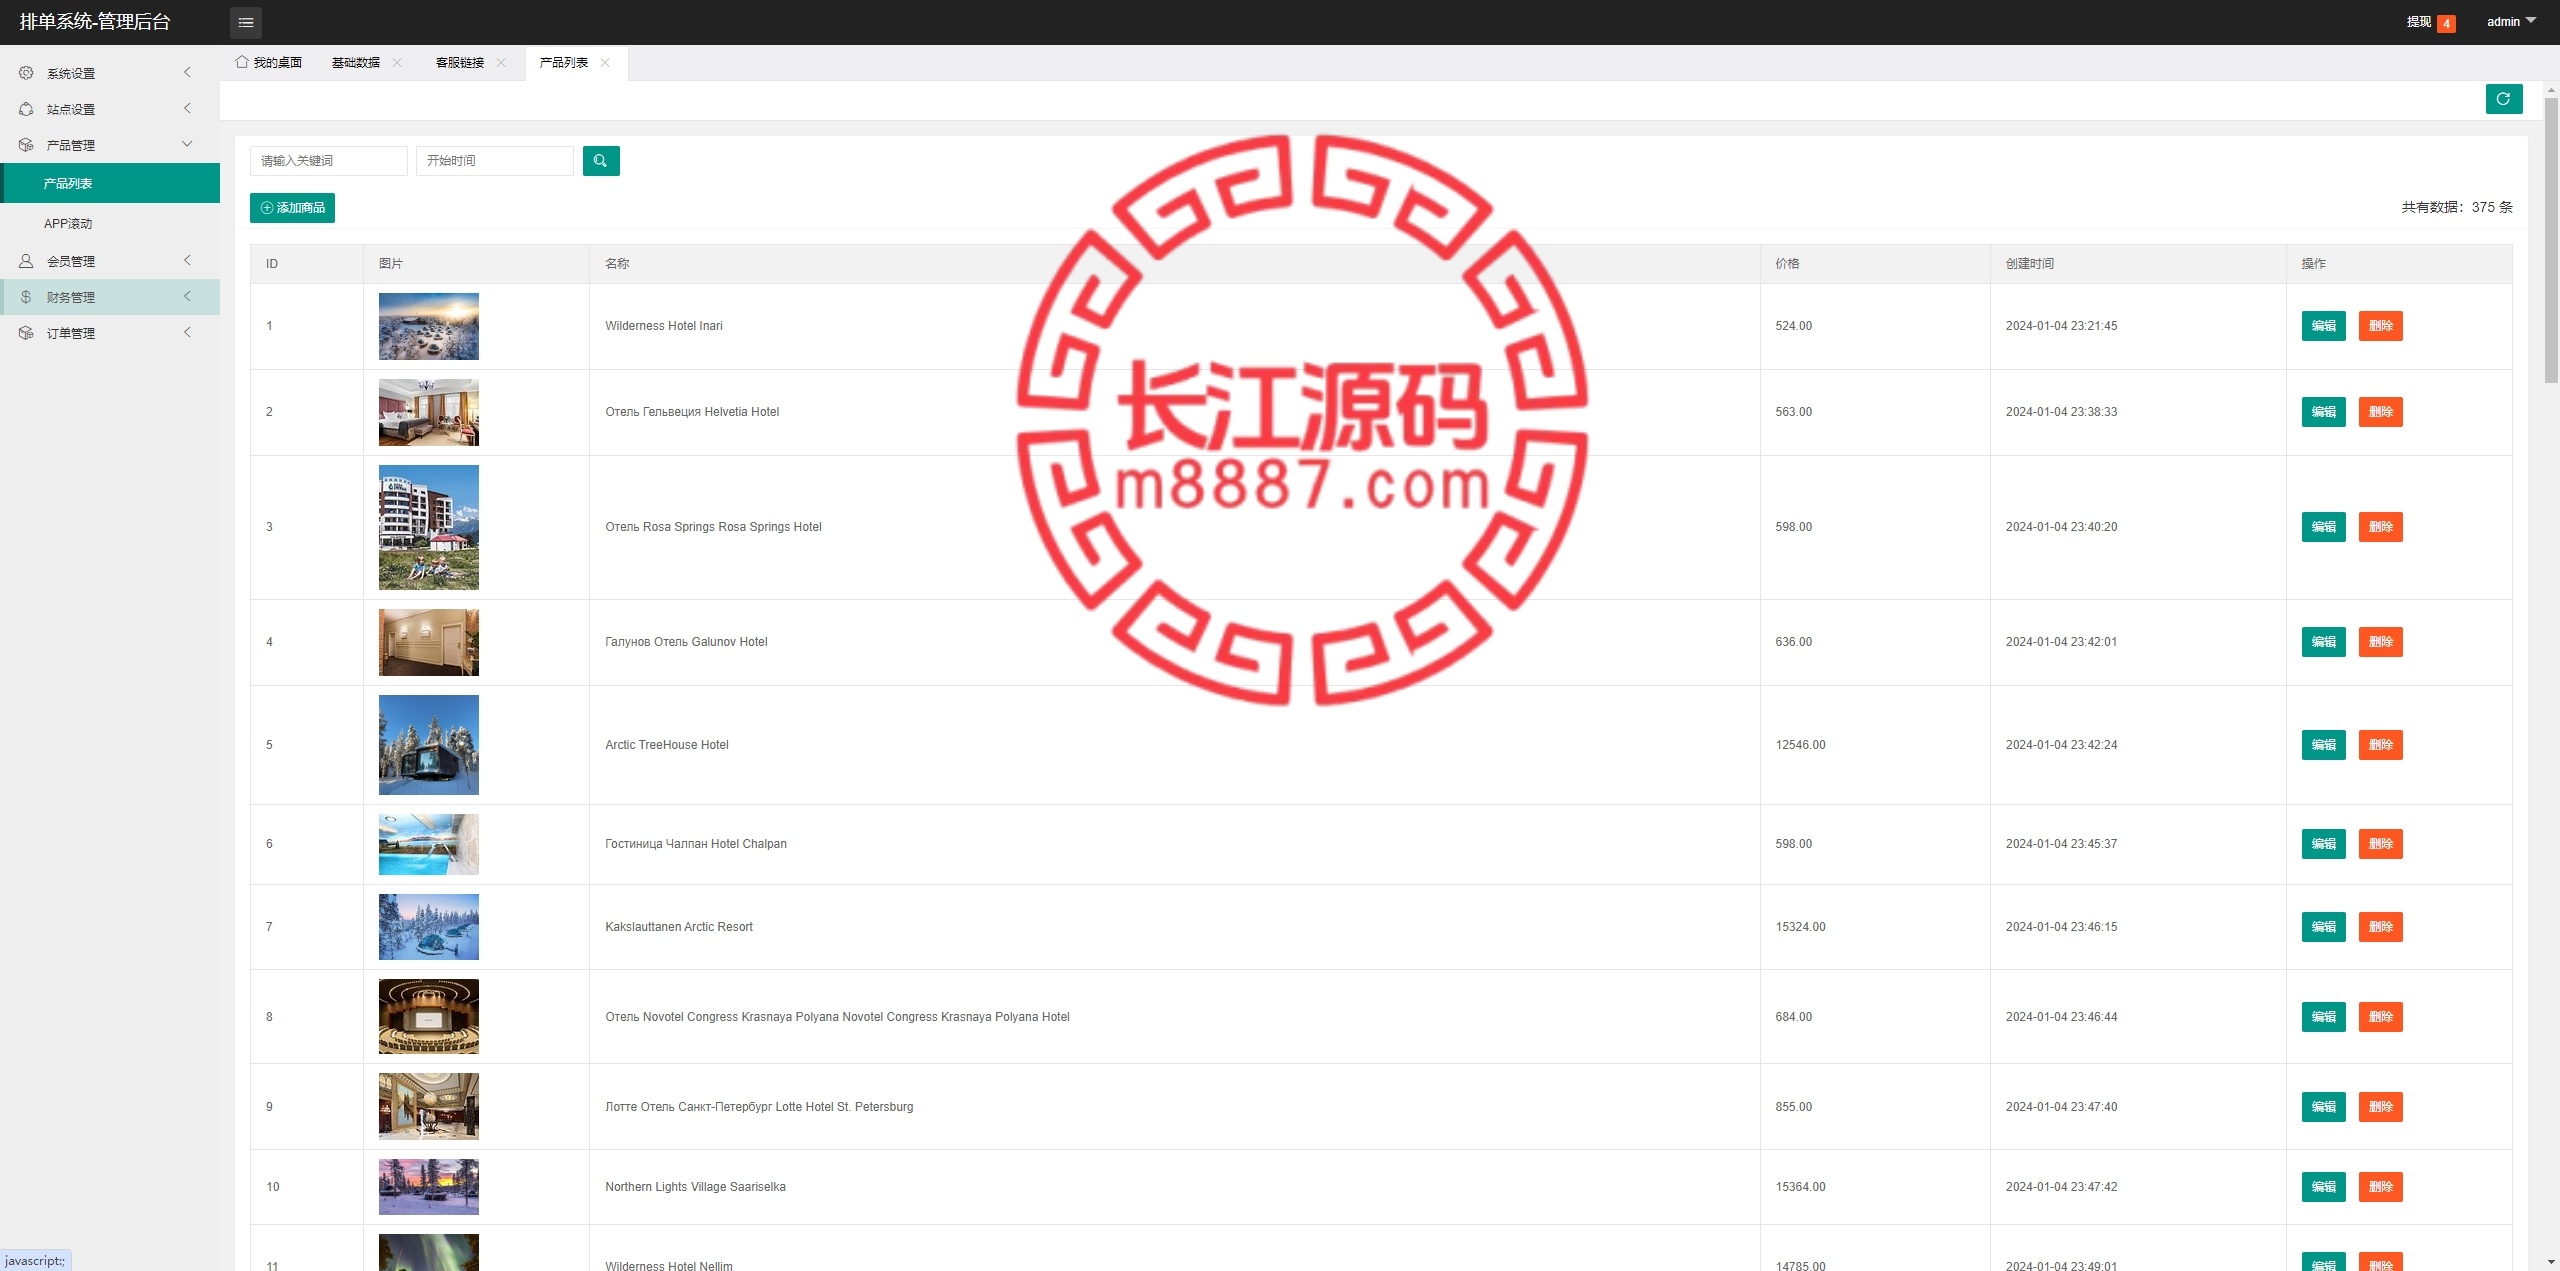
Task: Delete the Northern Lights Village Saariselka row
Action: pyautogui.click(x=2380, y=1187)
